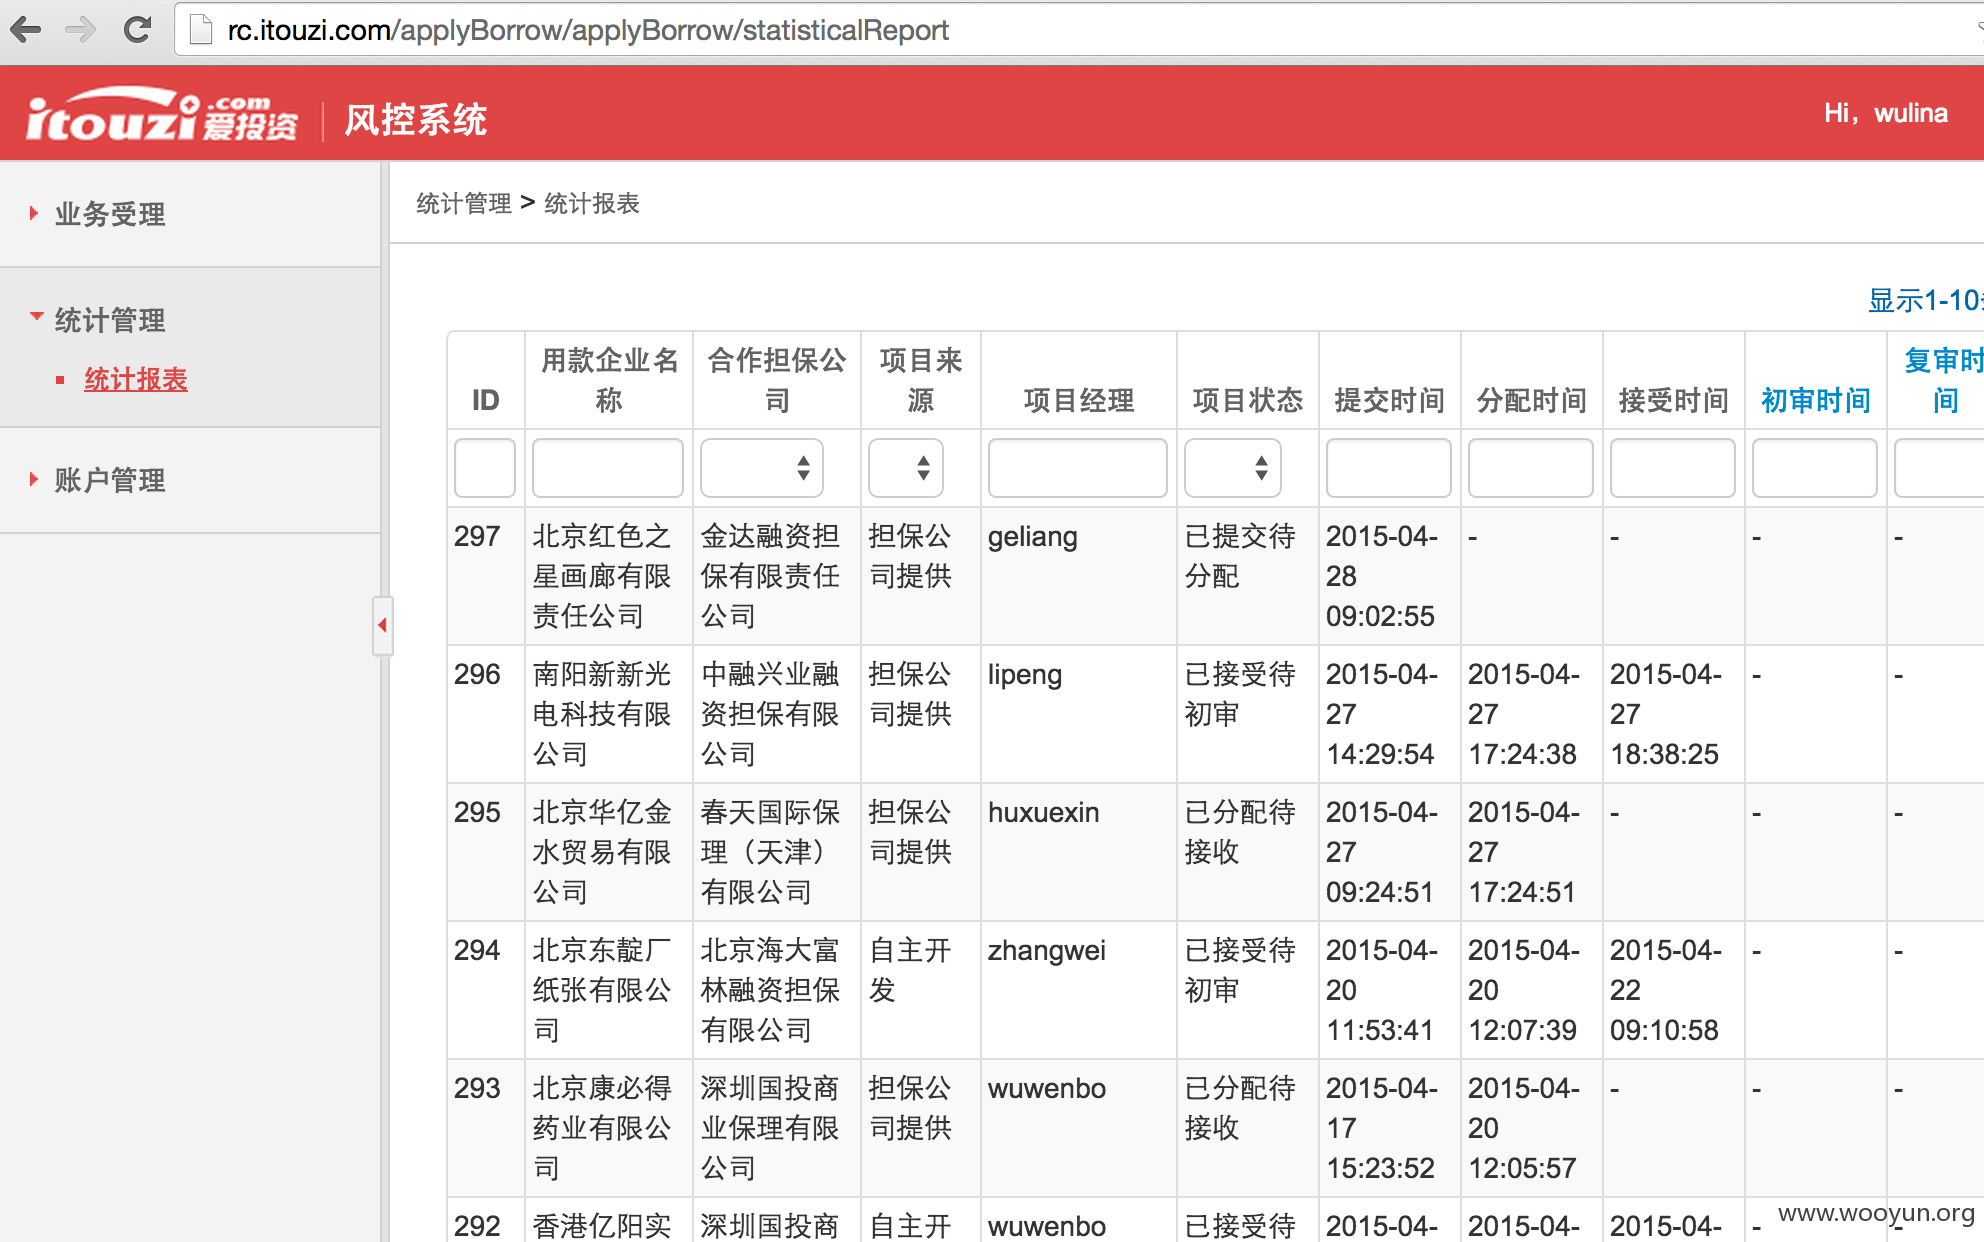Image resolution: width=1984 pixels, height=1242 pixels.
Task: Click status 已分配待接收 in row 295
Action: (x=1240, y=833)
